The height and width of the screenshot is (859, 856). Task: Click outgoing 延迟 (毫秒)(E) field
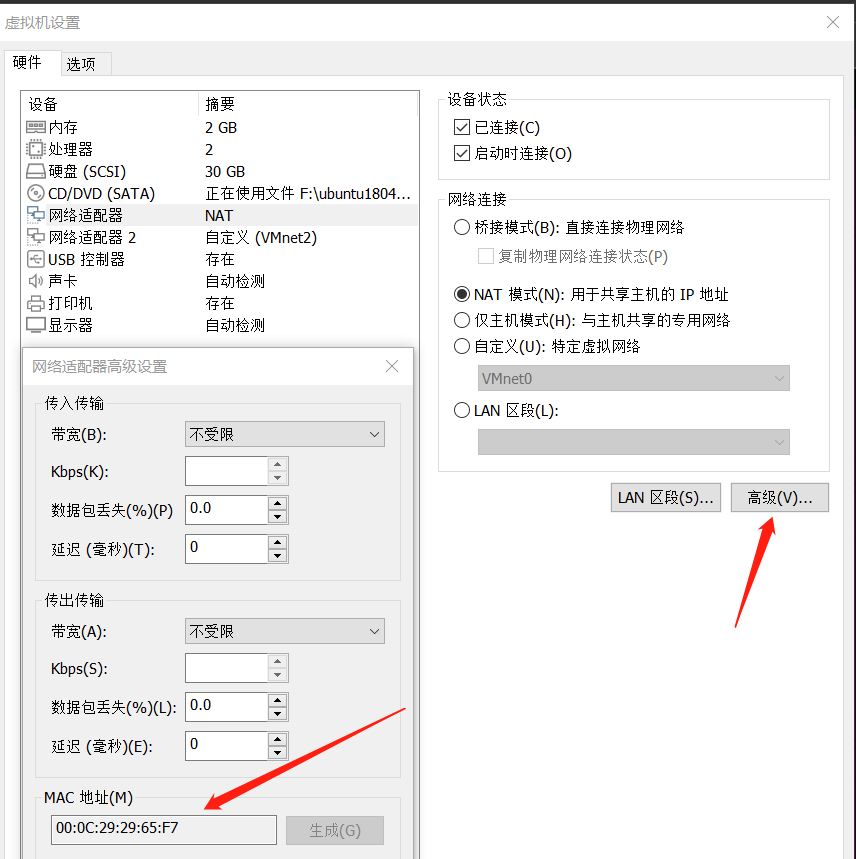[x=226, y=746]
